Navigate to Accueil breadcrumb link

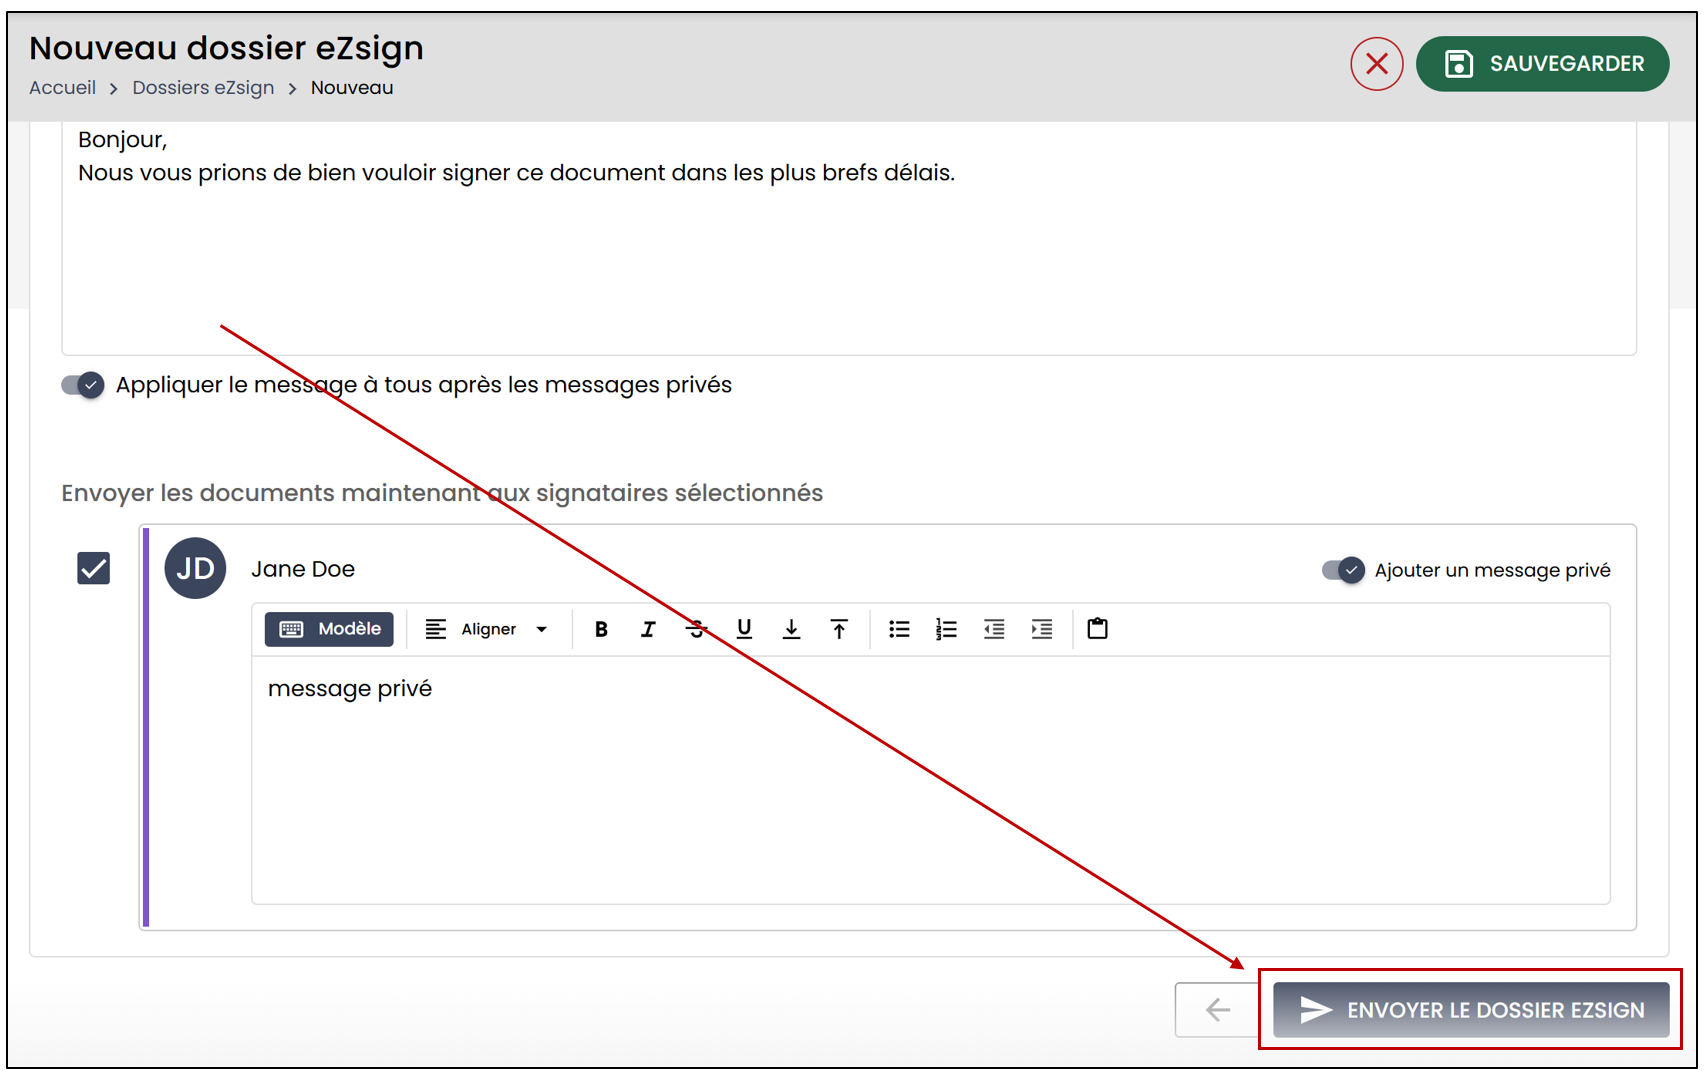click(x=63, y=88)
